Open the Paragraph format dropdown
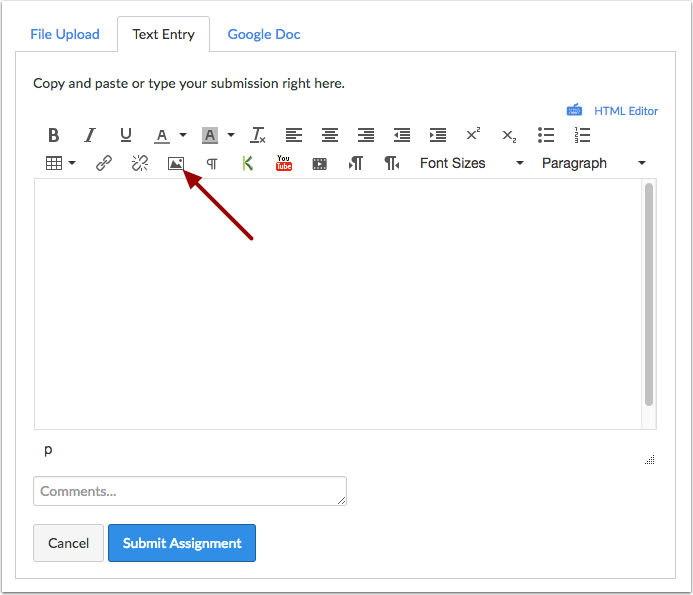The width and height of the screenshot is (693, 595). point(593,163)
